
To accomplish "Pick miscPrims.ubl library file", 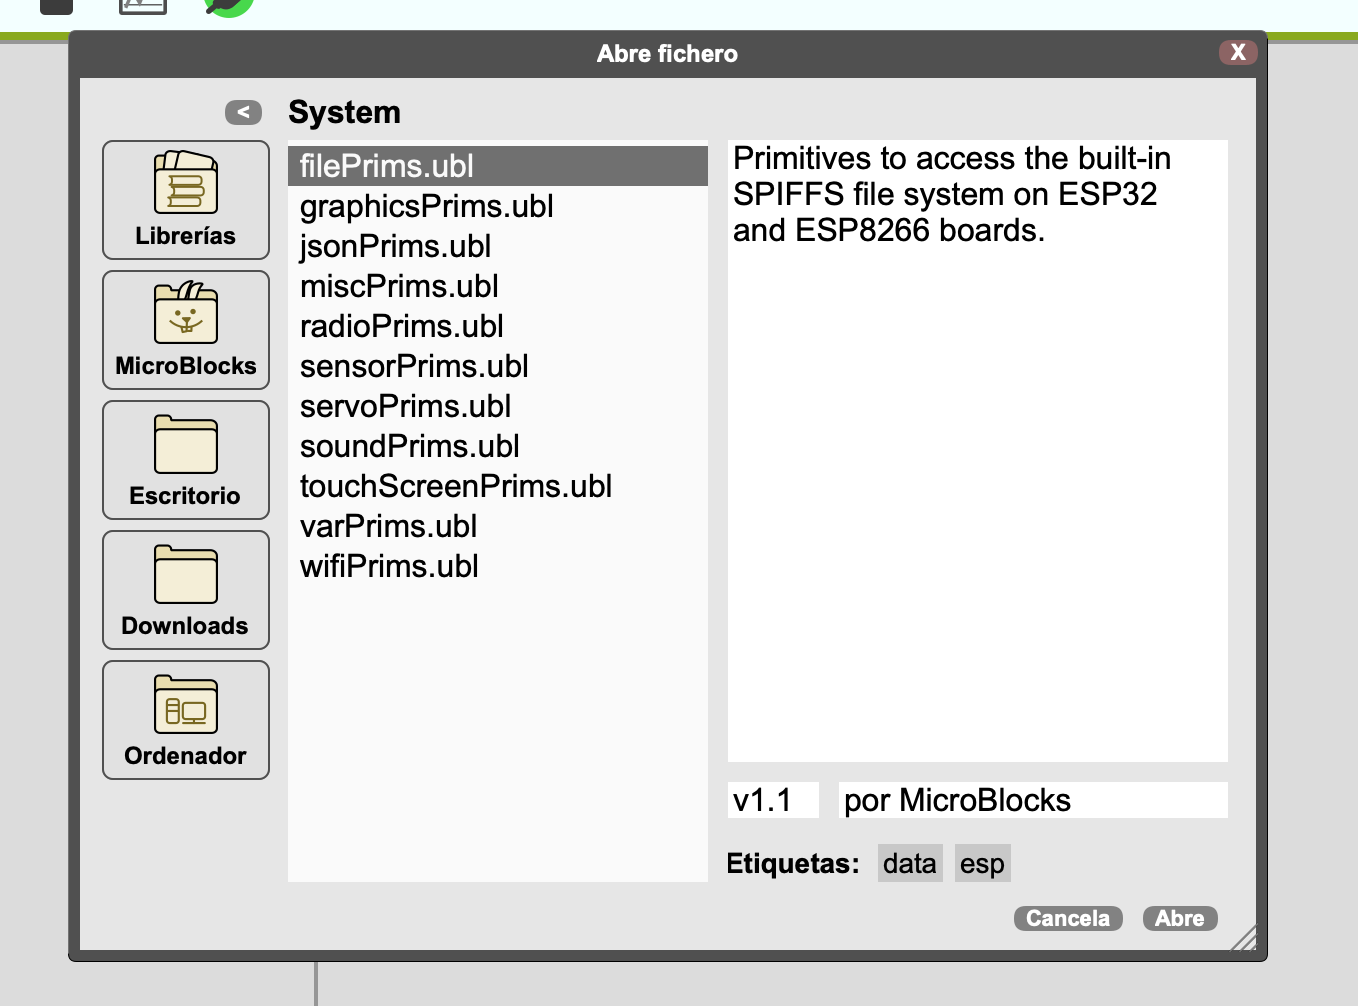I will point(399,286).
